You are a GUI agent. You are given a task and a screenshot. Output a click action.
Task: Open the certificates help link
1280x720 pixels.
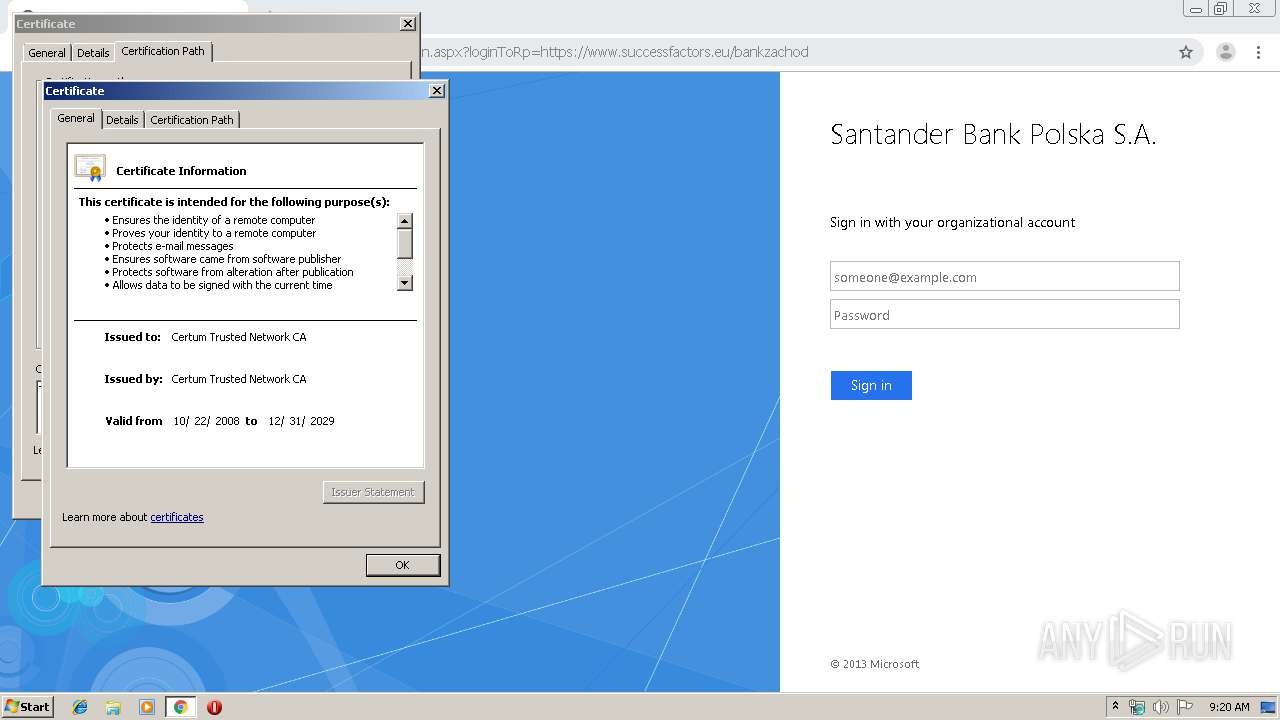[x=177, y=517]
